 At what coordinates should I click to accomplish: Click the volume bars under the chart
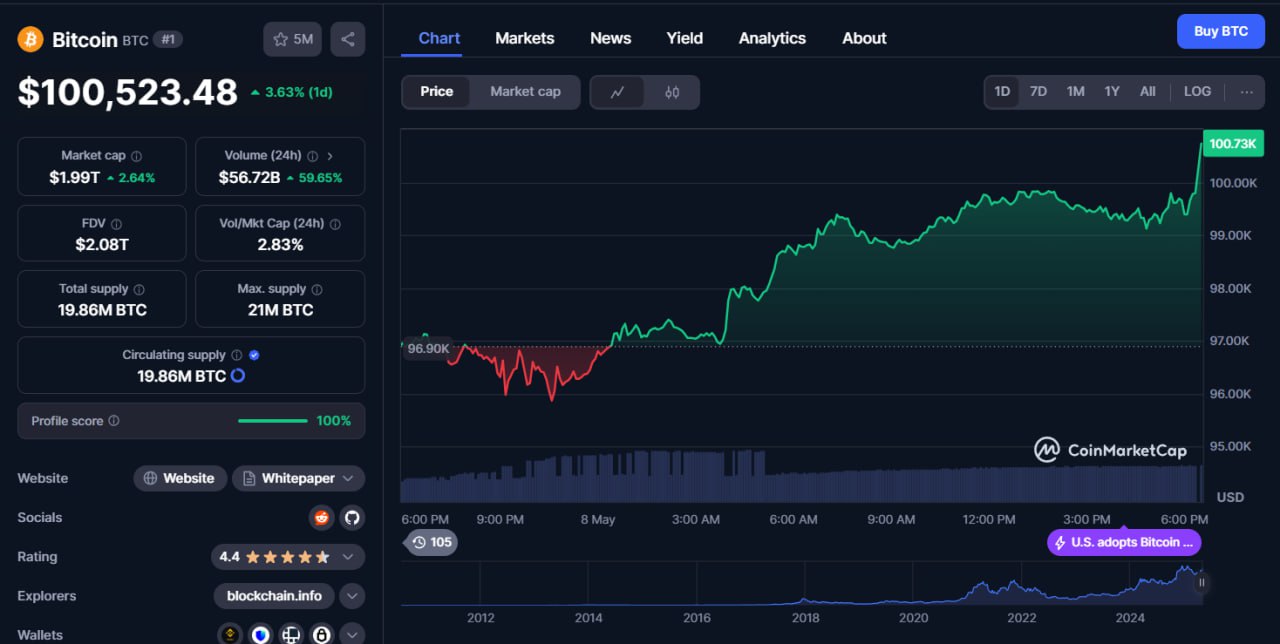coord(800,477)
